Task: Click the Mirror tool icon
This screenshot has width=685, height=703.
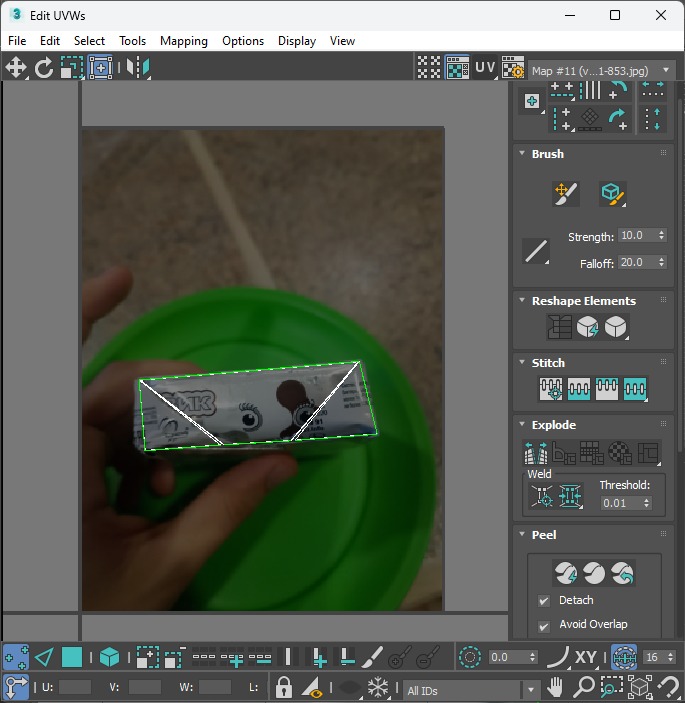Action: tap(138, 68)
